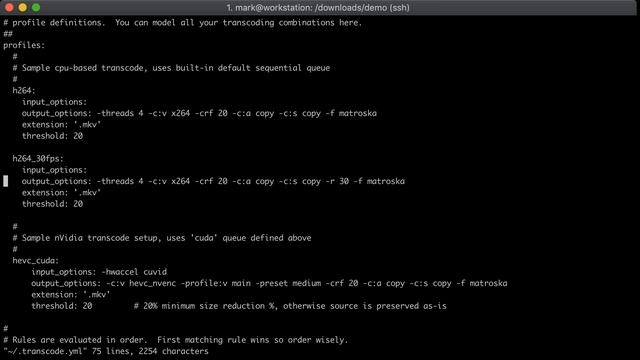Click 'threshold: 20' under the hevc_cuda profile
Viewport: 640px width, 360px height.
tap(62, 306)
